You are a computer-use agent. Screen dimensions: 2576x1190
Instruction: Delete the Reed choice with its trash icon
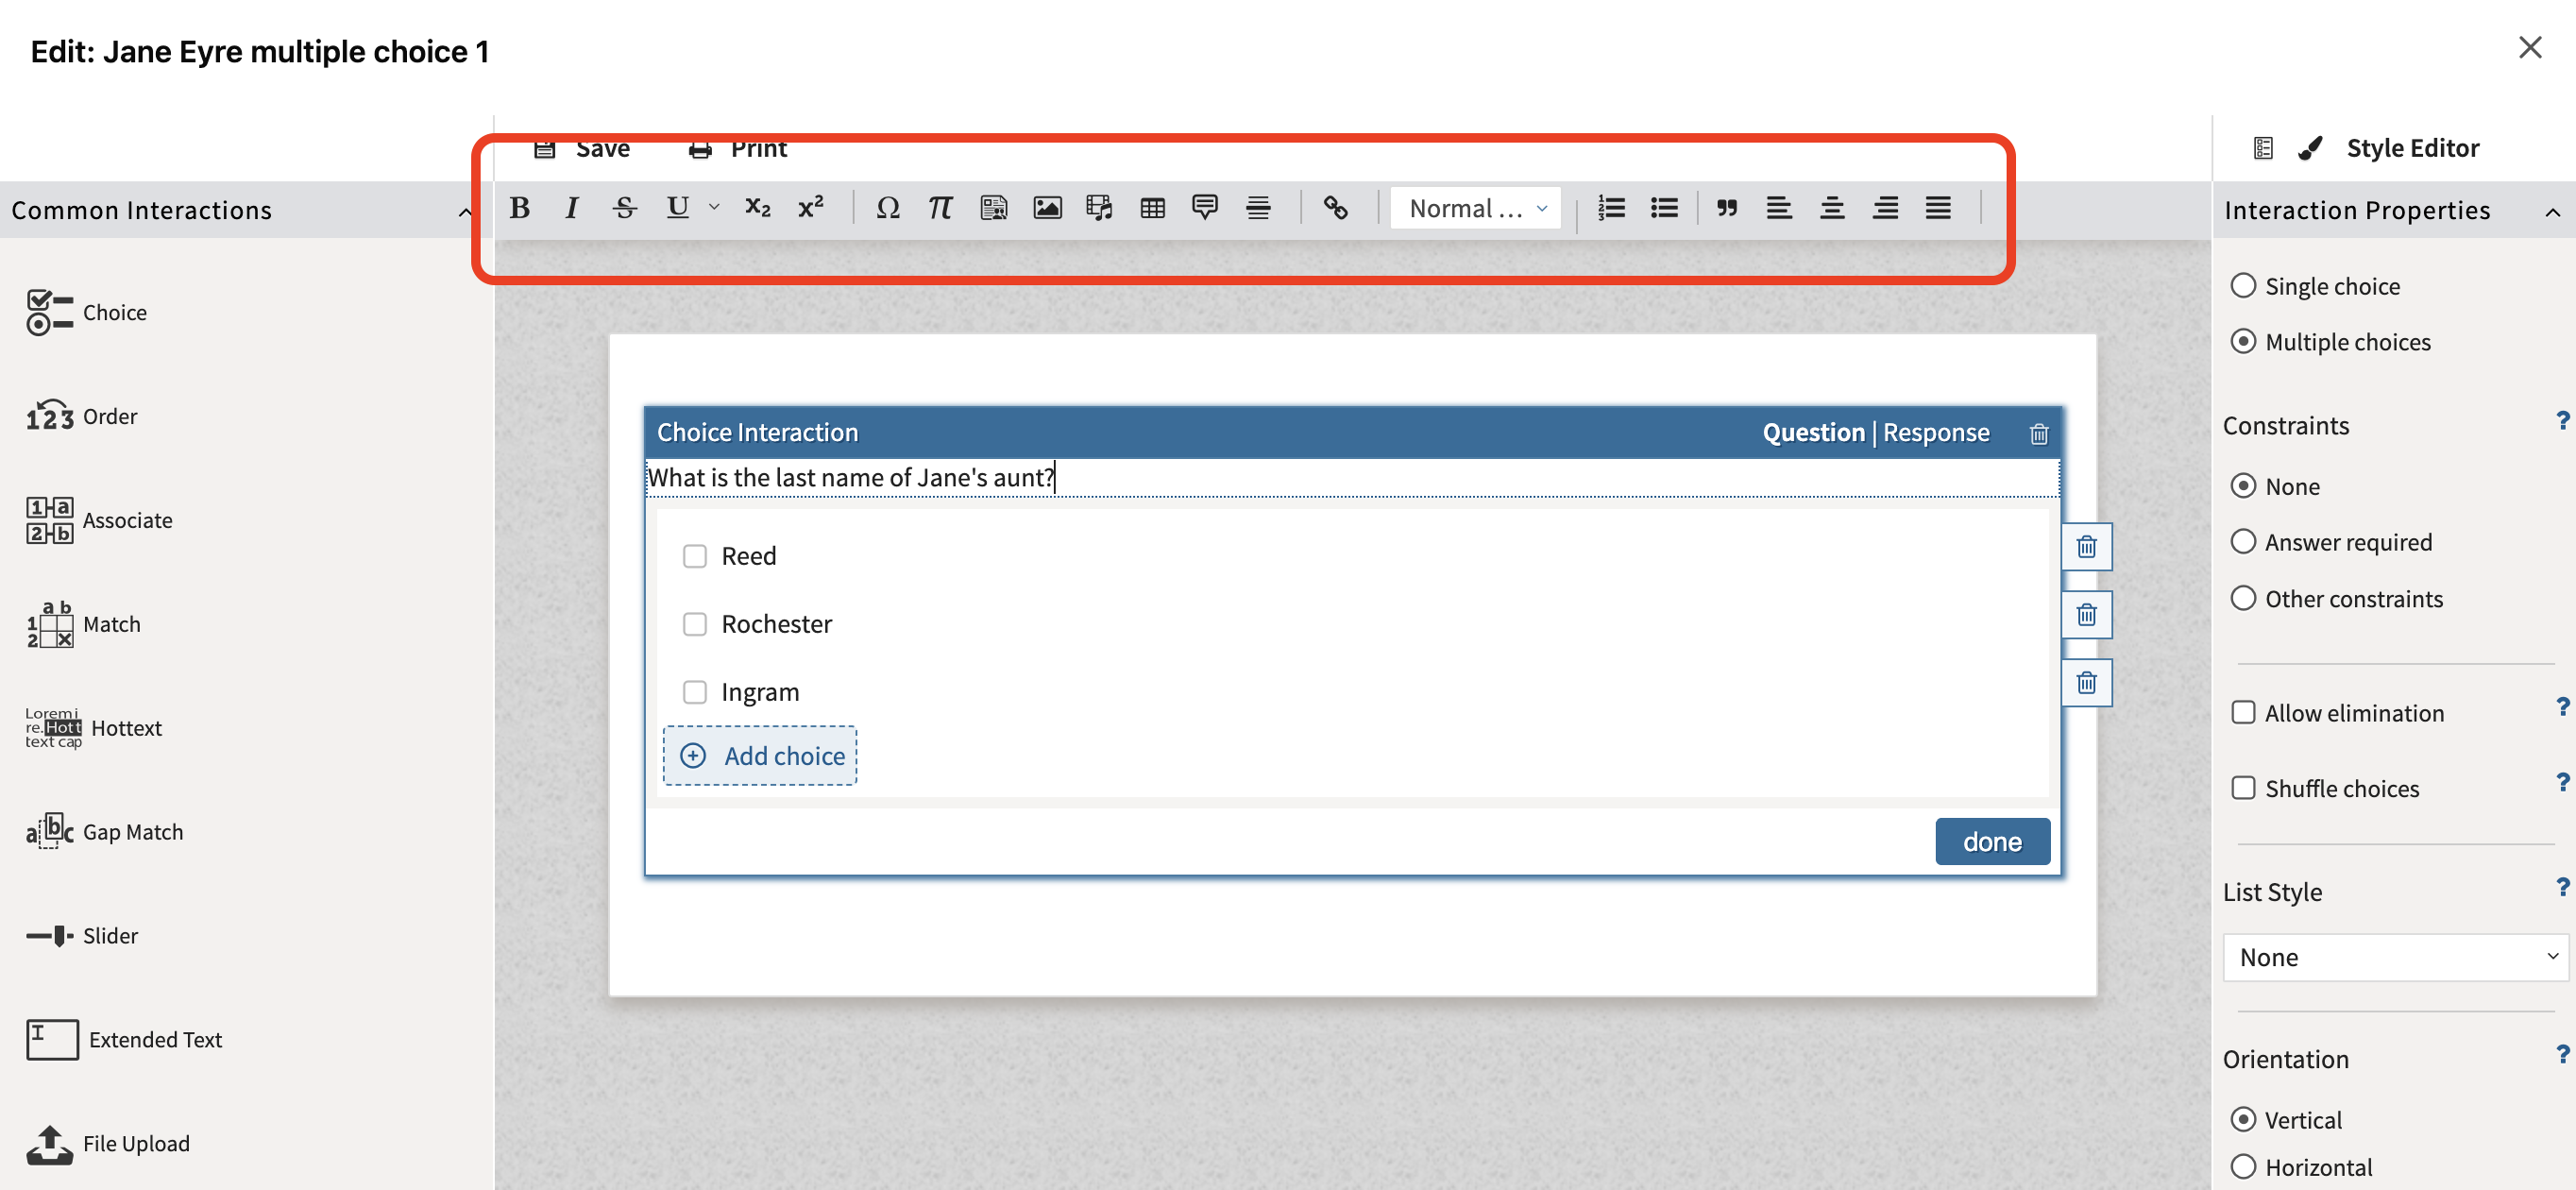[x=2086, y=547]
